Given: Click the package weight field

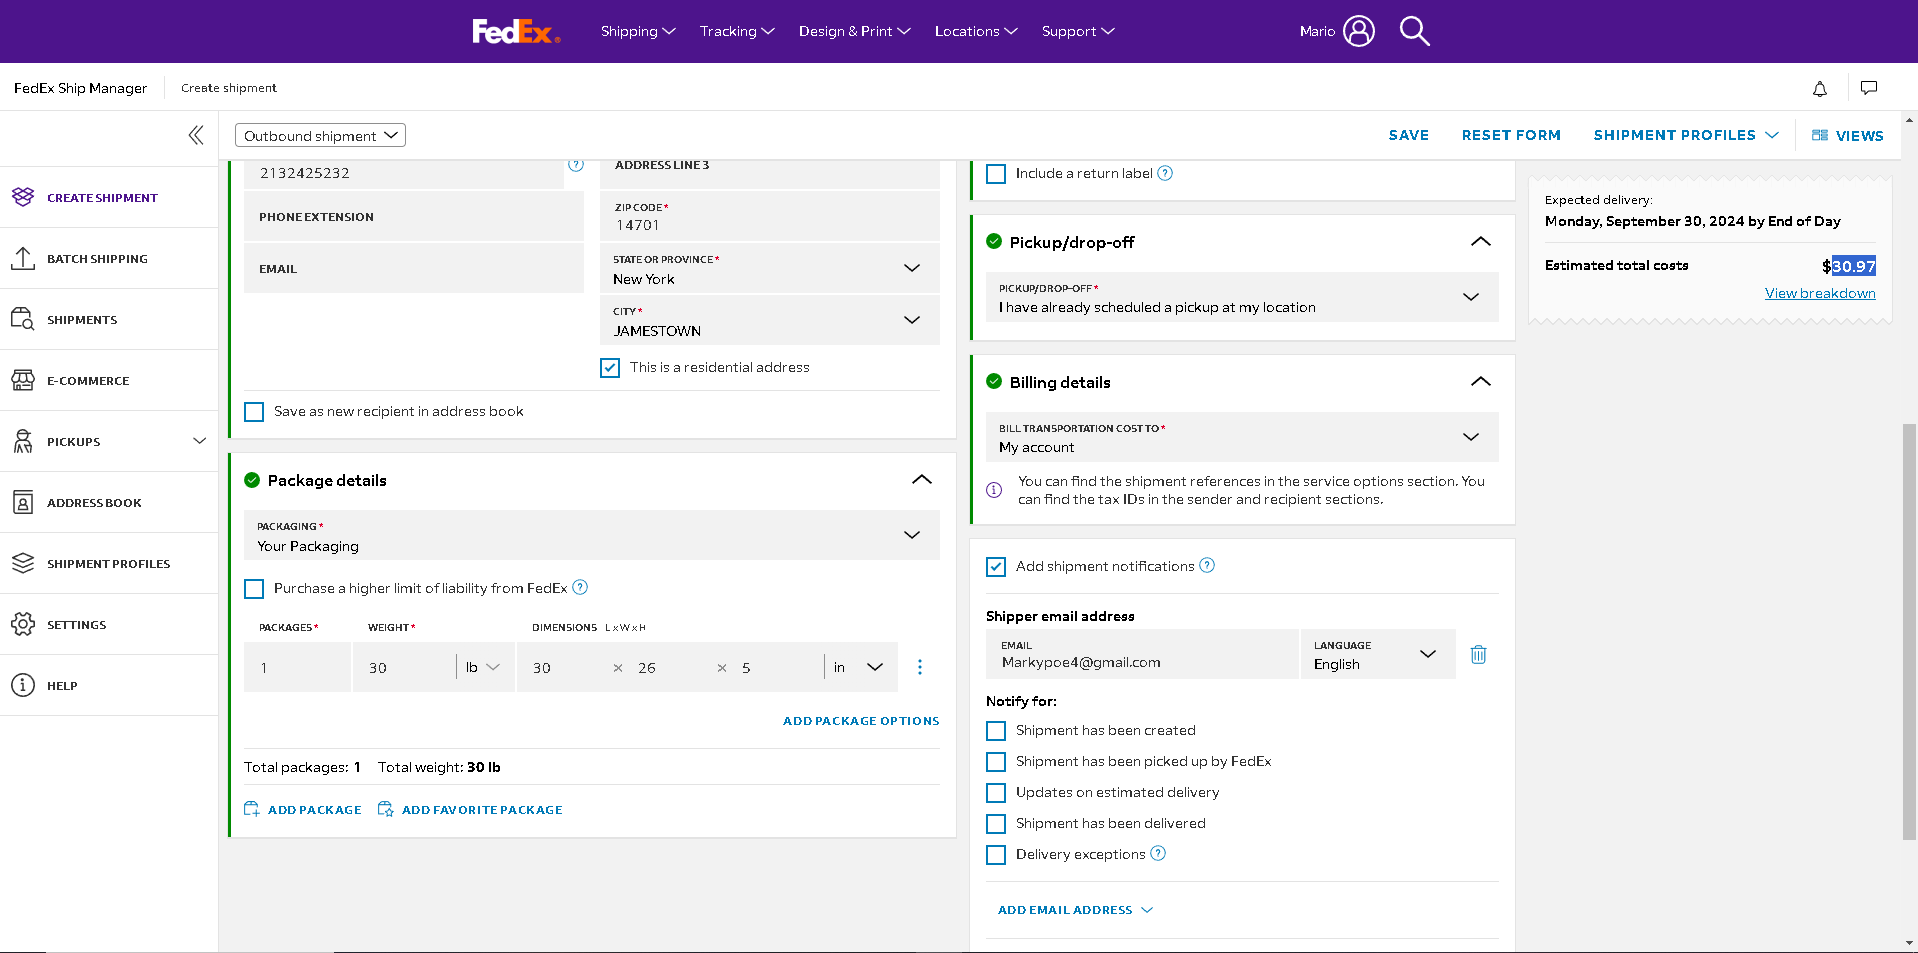Looking at the screenshot, I should pyautogui.click(x=403, y=667).
